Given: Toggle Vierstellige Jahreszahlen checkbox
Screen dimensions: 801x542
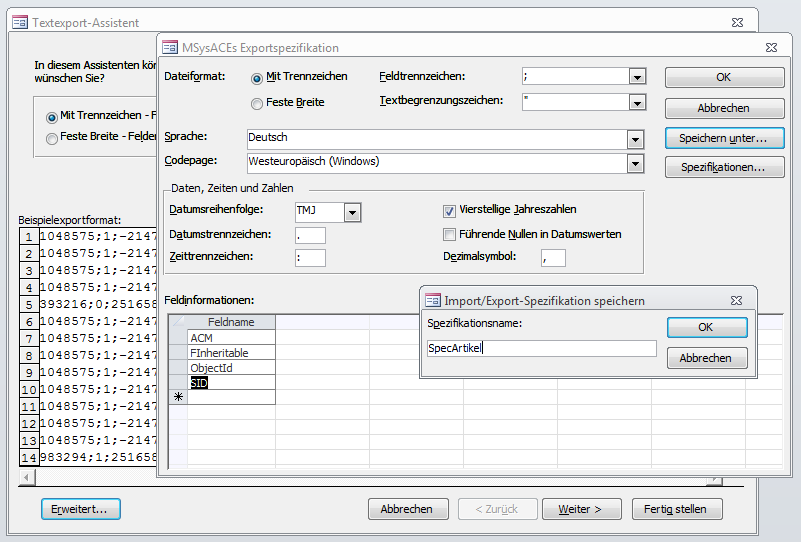Looking at the screenshot, I should (450, 210).
